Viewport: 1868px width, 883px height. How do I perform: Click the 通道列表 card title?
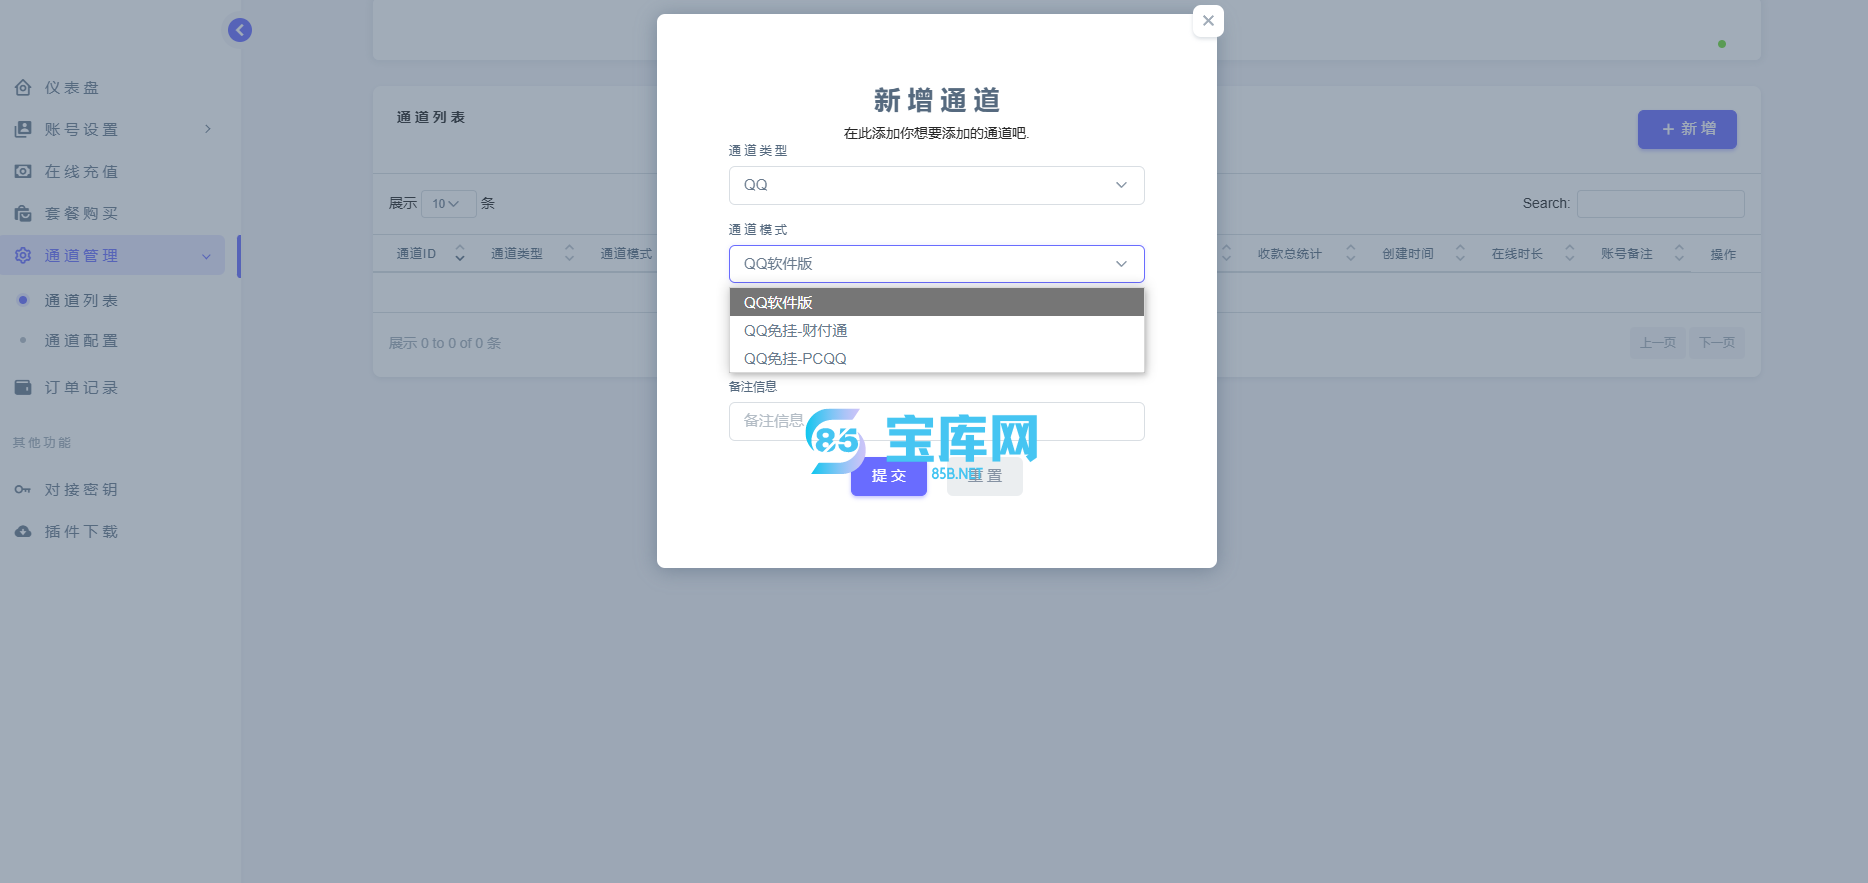tap(431, 117)
